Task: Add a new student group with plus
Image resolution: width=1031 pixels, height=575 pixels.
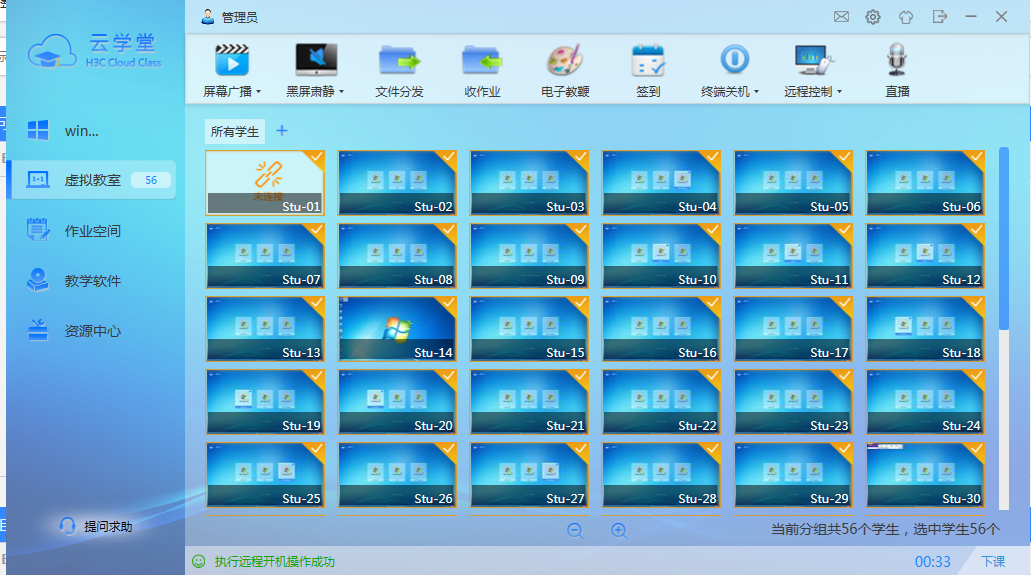Action: tap(282, 130)
